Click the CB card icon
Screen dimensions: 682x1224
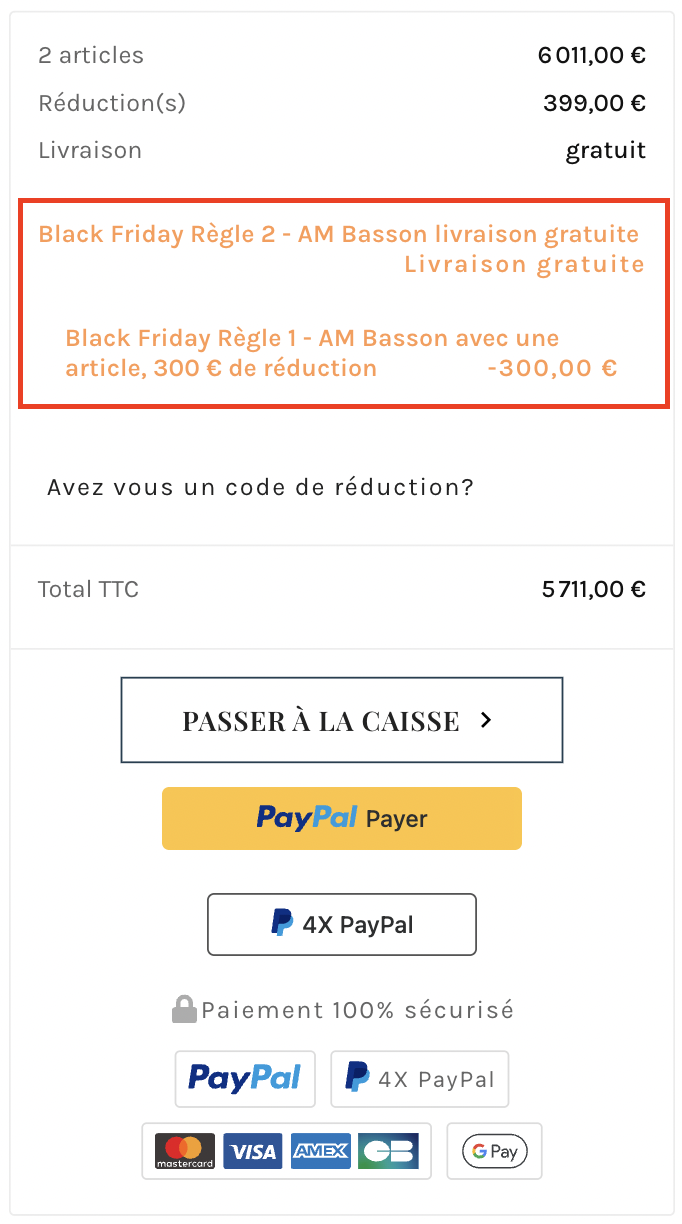pyautogui.click(x=388, y=1152)
